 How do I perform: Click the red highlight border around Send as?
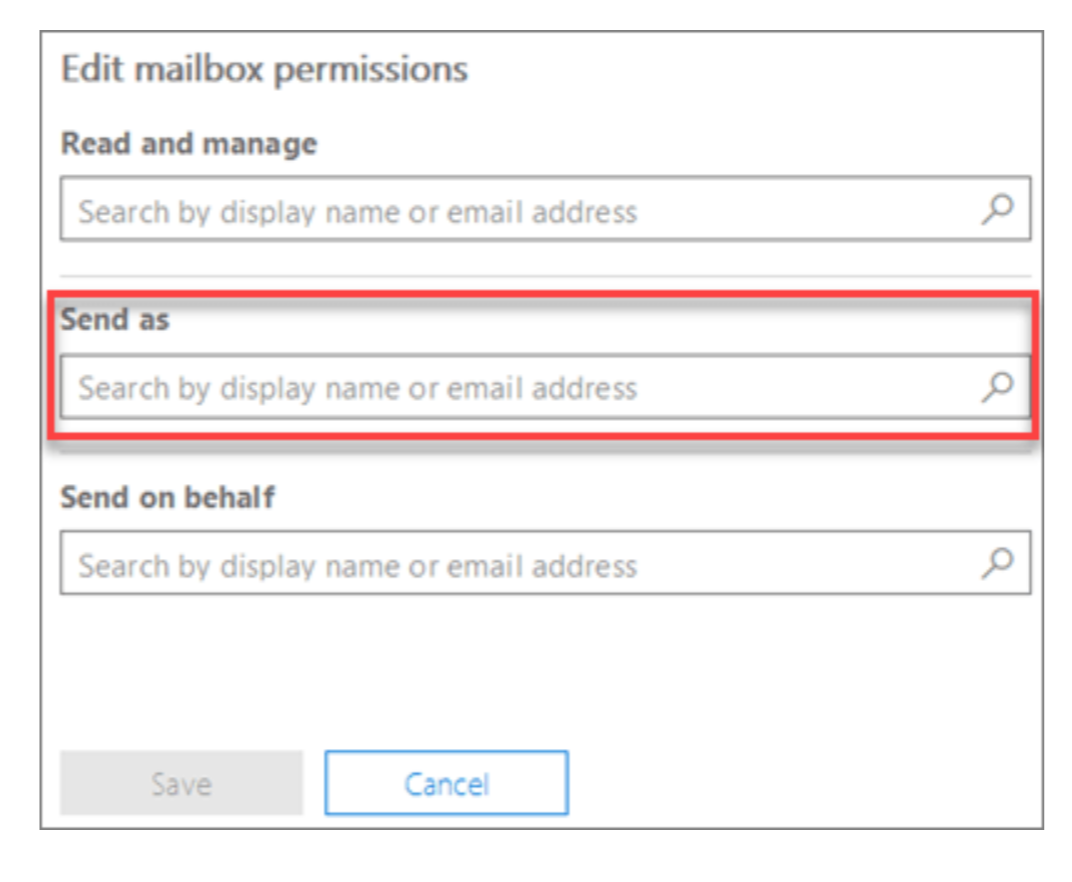544,294
